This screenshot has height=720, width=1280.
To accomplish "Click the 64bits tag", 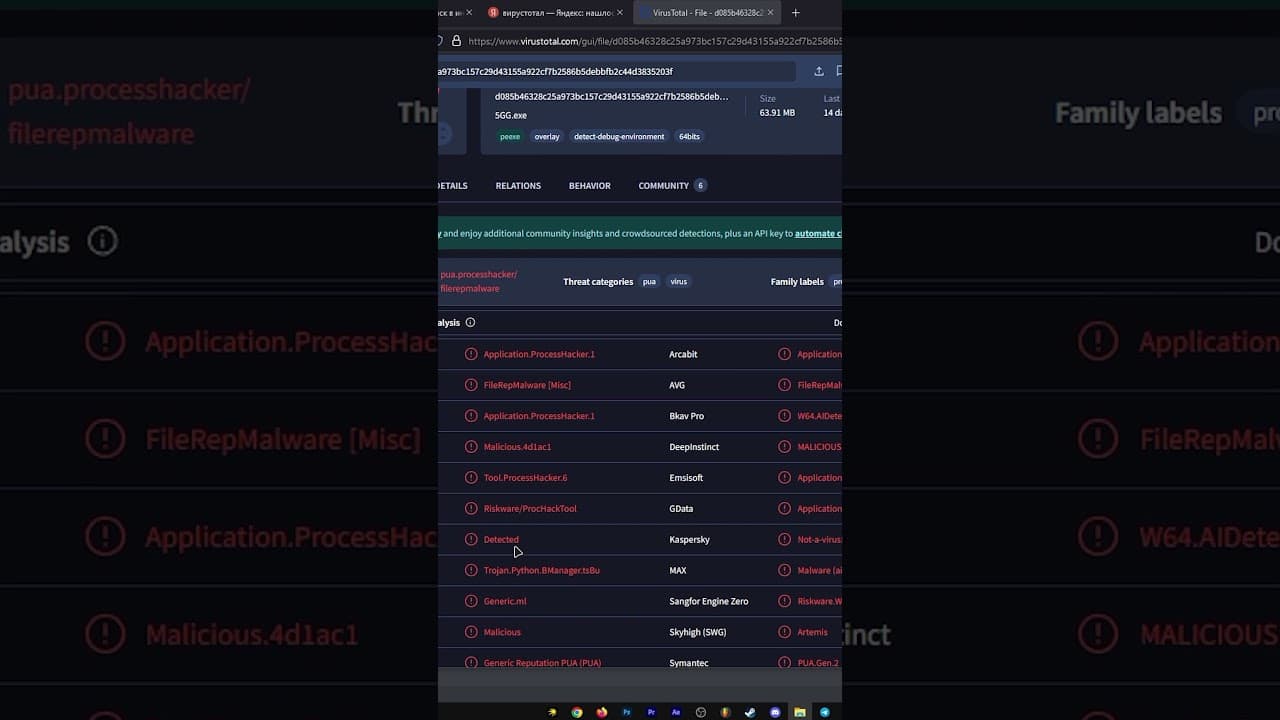I will pos(689,137).
